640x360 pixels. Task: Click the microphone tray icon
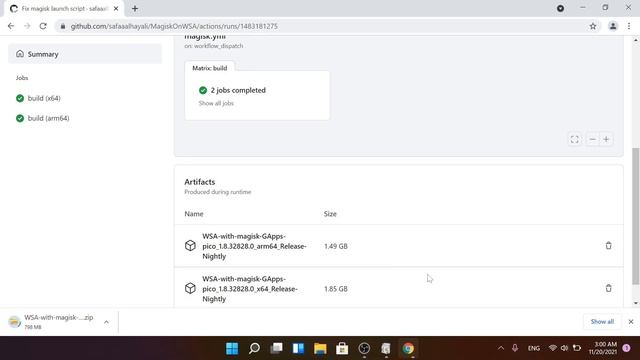coord(515,348)
